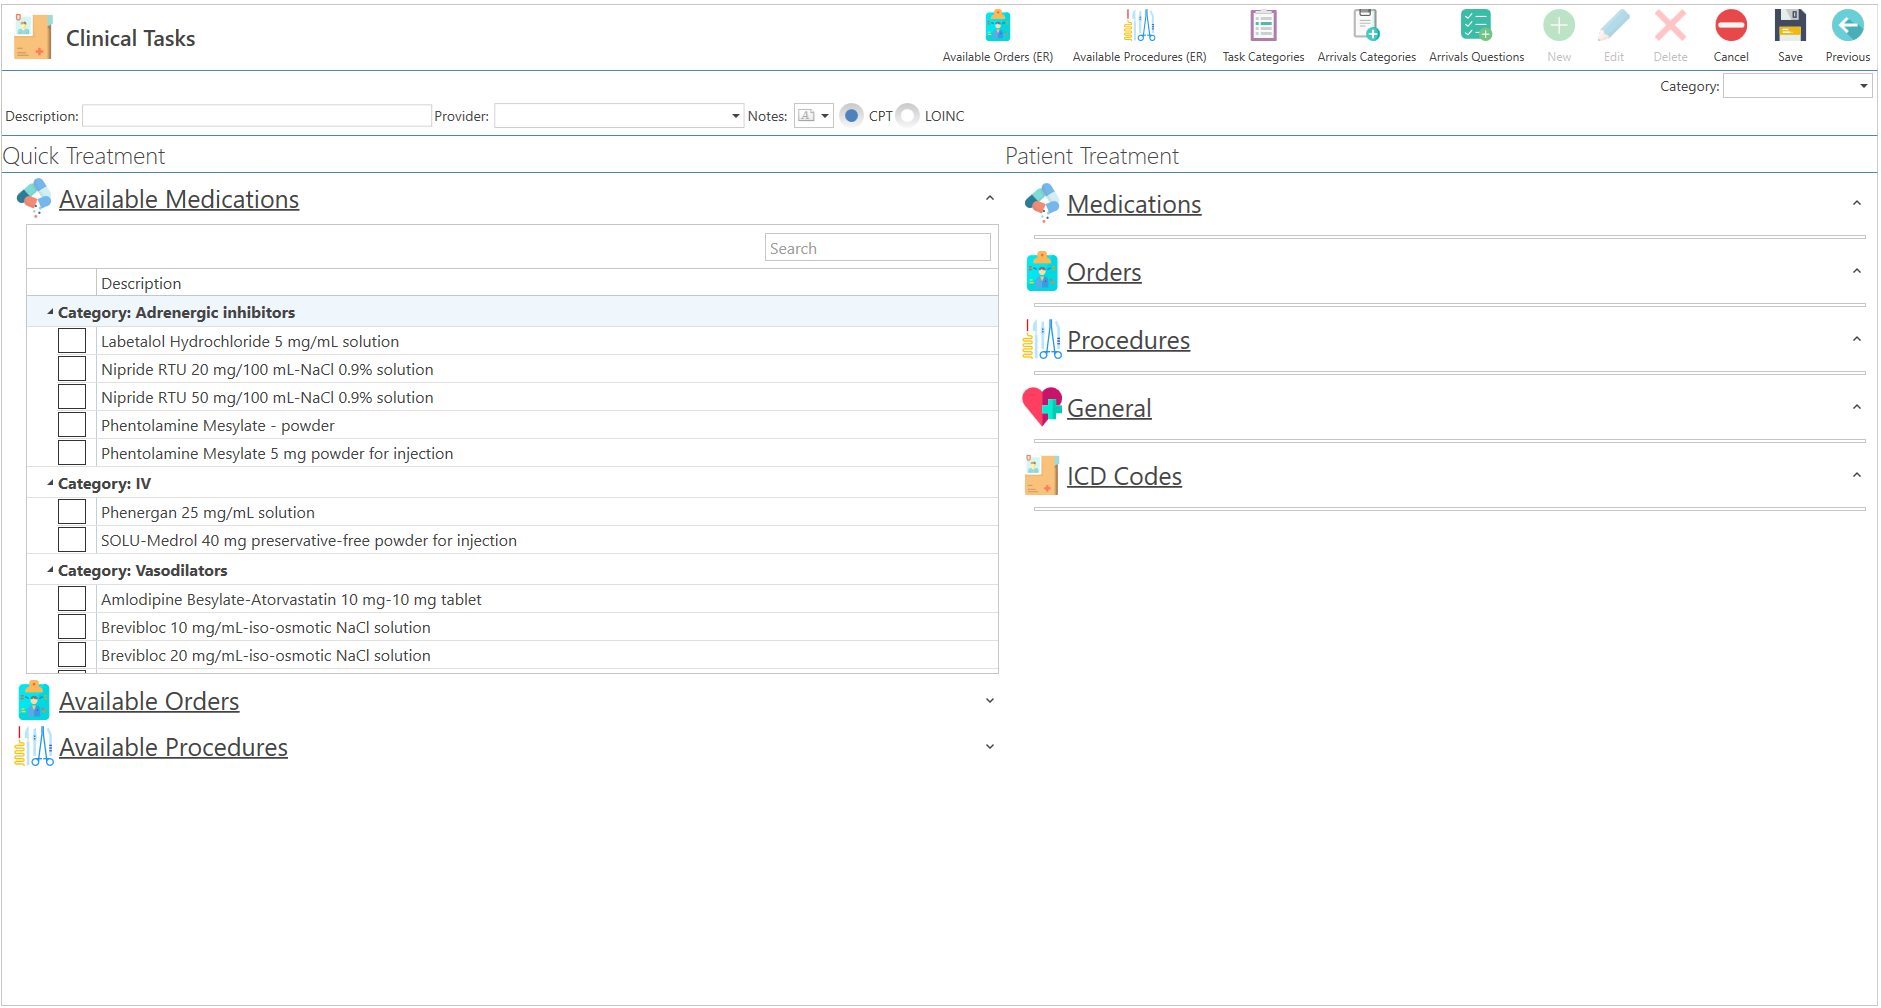Open Available Procedures (ER) toolbar icon
The image size is (1881, 1008).
1139,25
